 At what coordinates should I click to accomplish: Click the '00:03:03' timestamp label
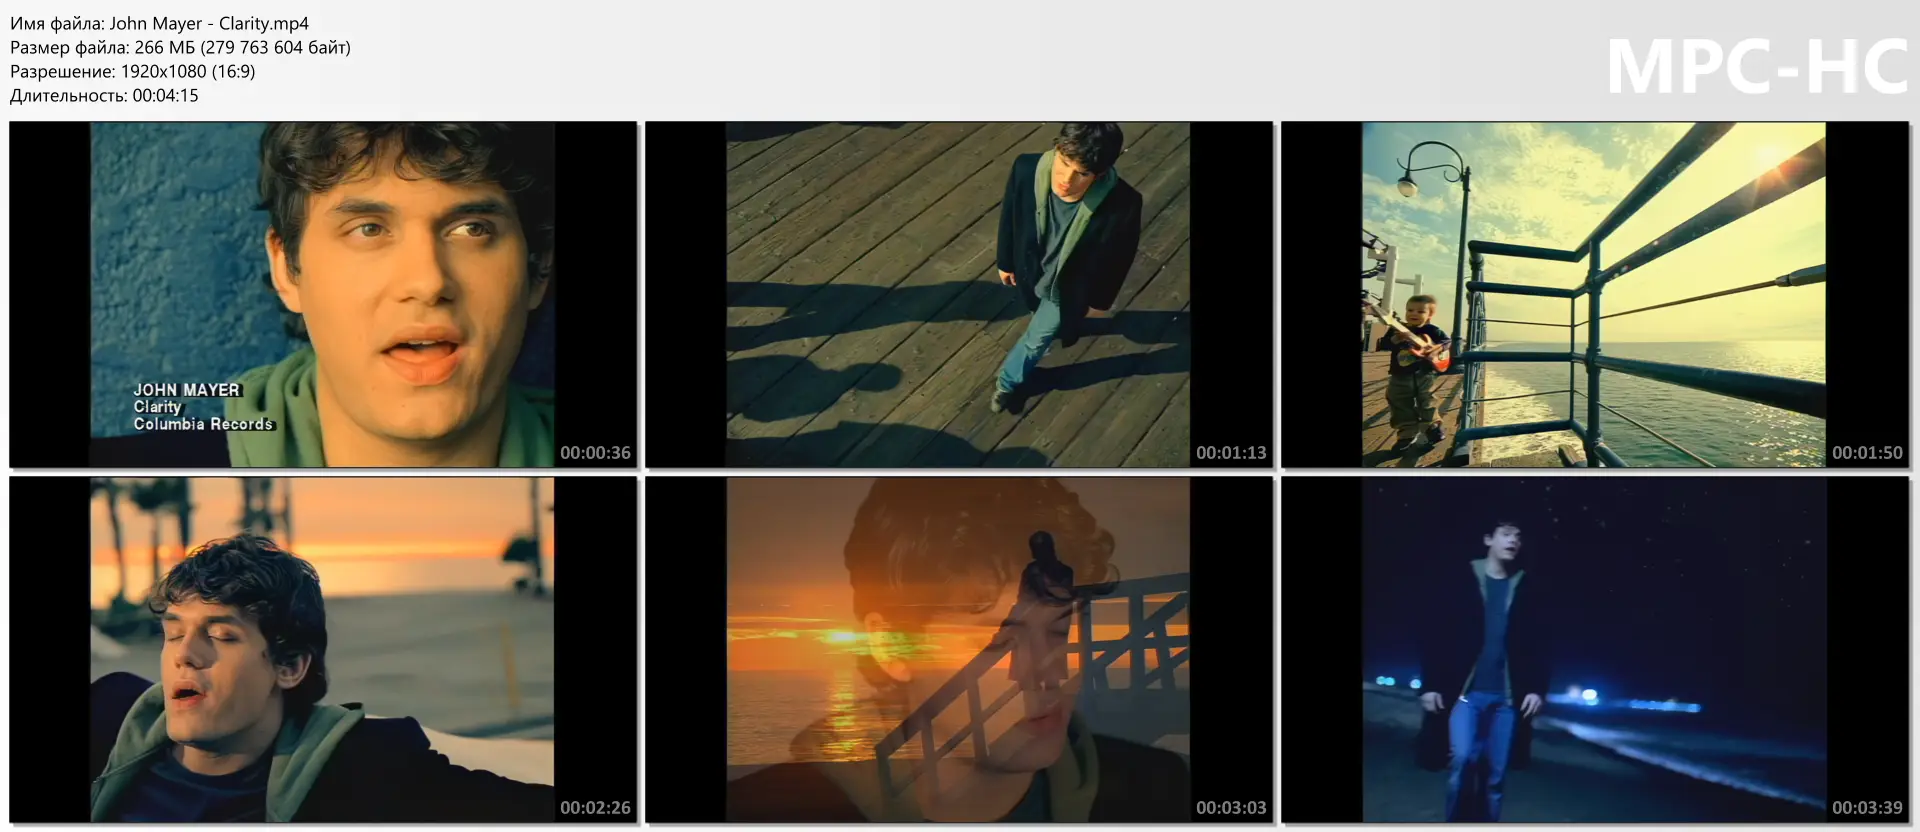pyautogui.click(x=1231, y=808)
